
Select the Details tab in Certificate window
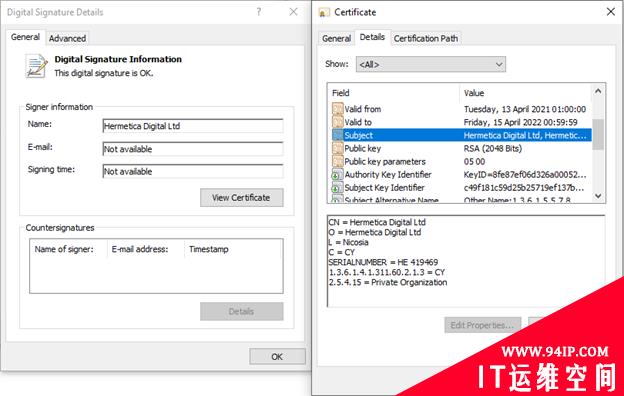(x=372, y=37)
